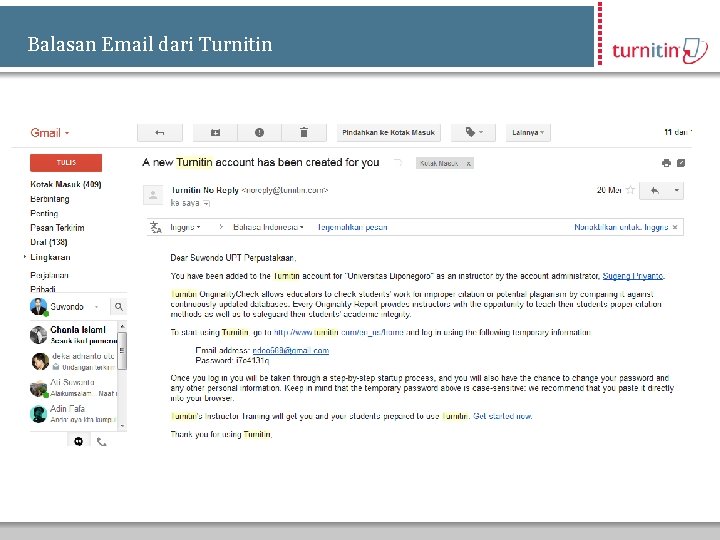The height and width of the screenshot is (540, 720).
Task: Open the turnitin.com home link
Action: [339, 332]
